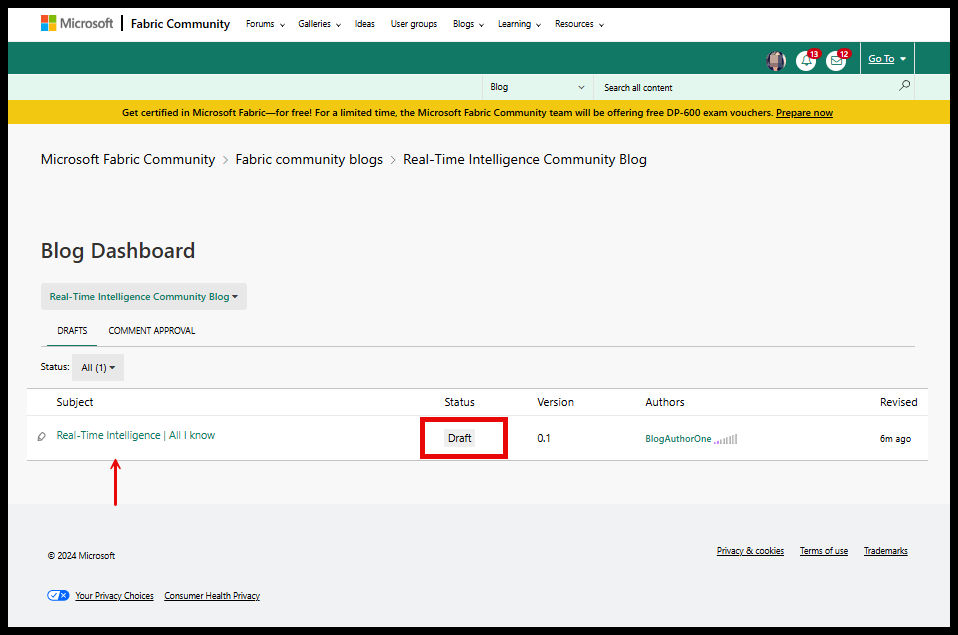Expand the Galleries menu
The height and width of the screenshot is (635, 958).
click(x=319, y=24)
